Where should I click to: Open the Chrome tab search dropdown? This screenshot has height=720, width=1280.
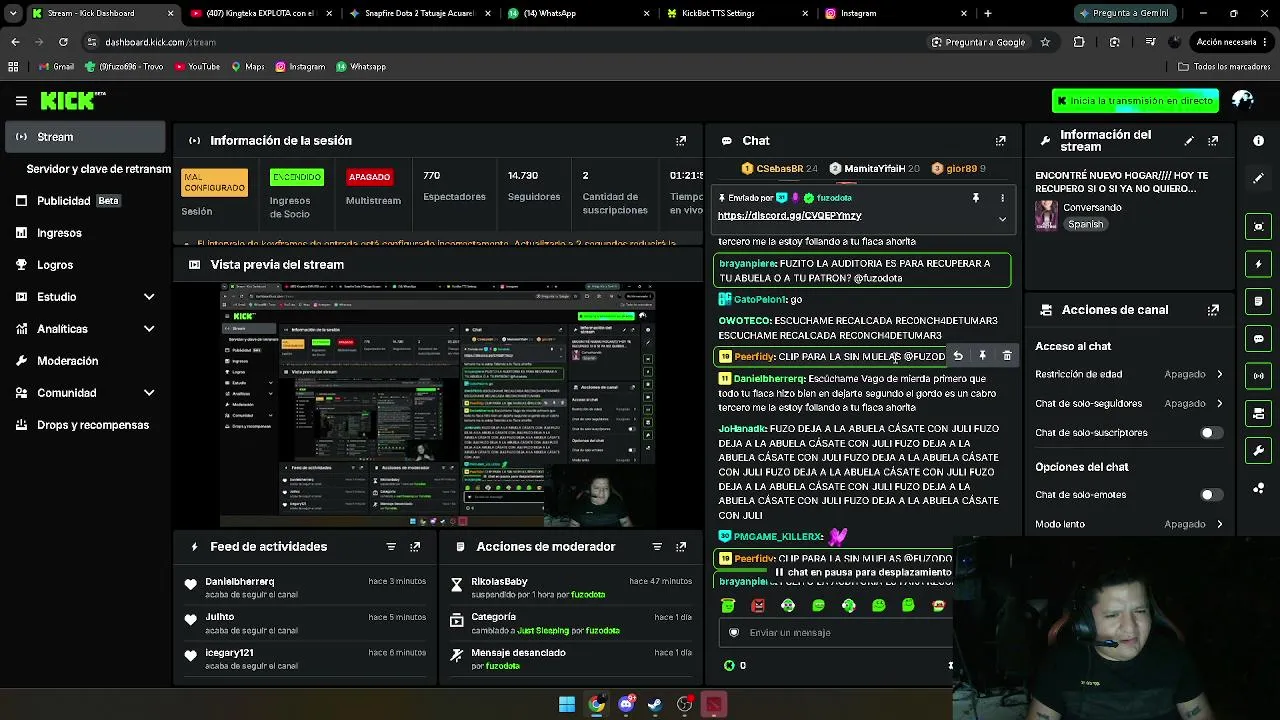(13, 13)
